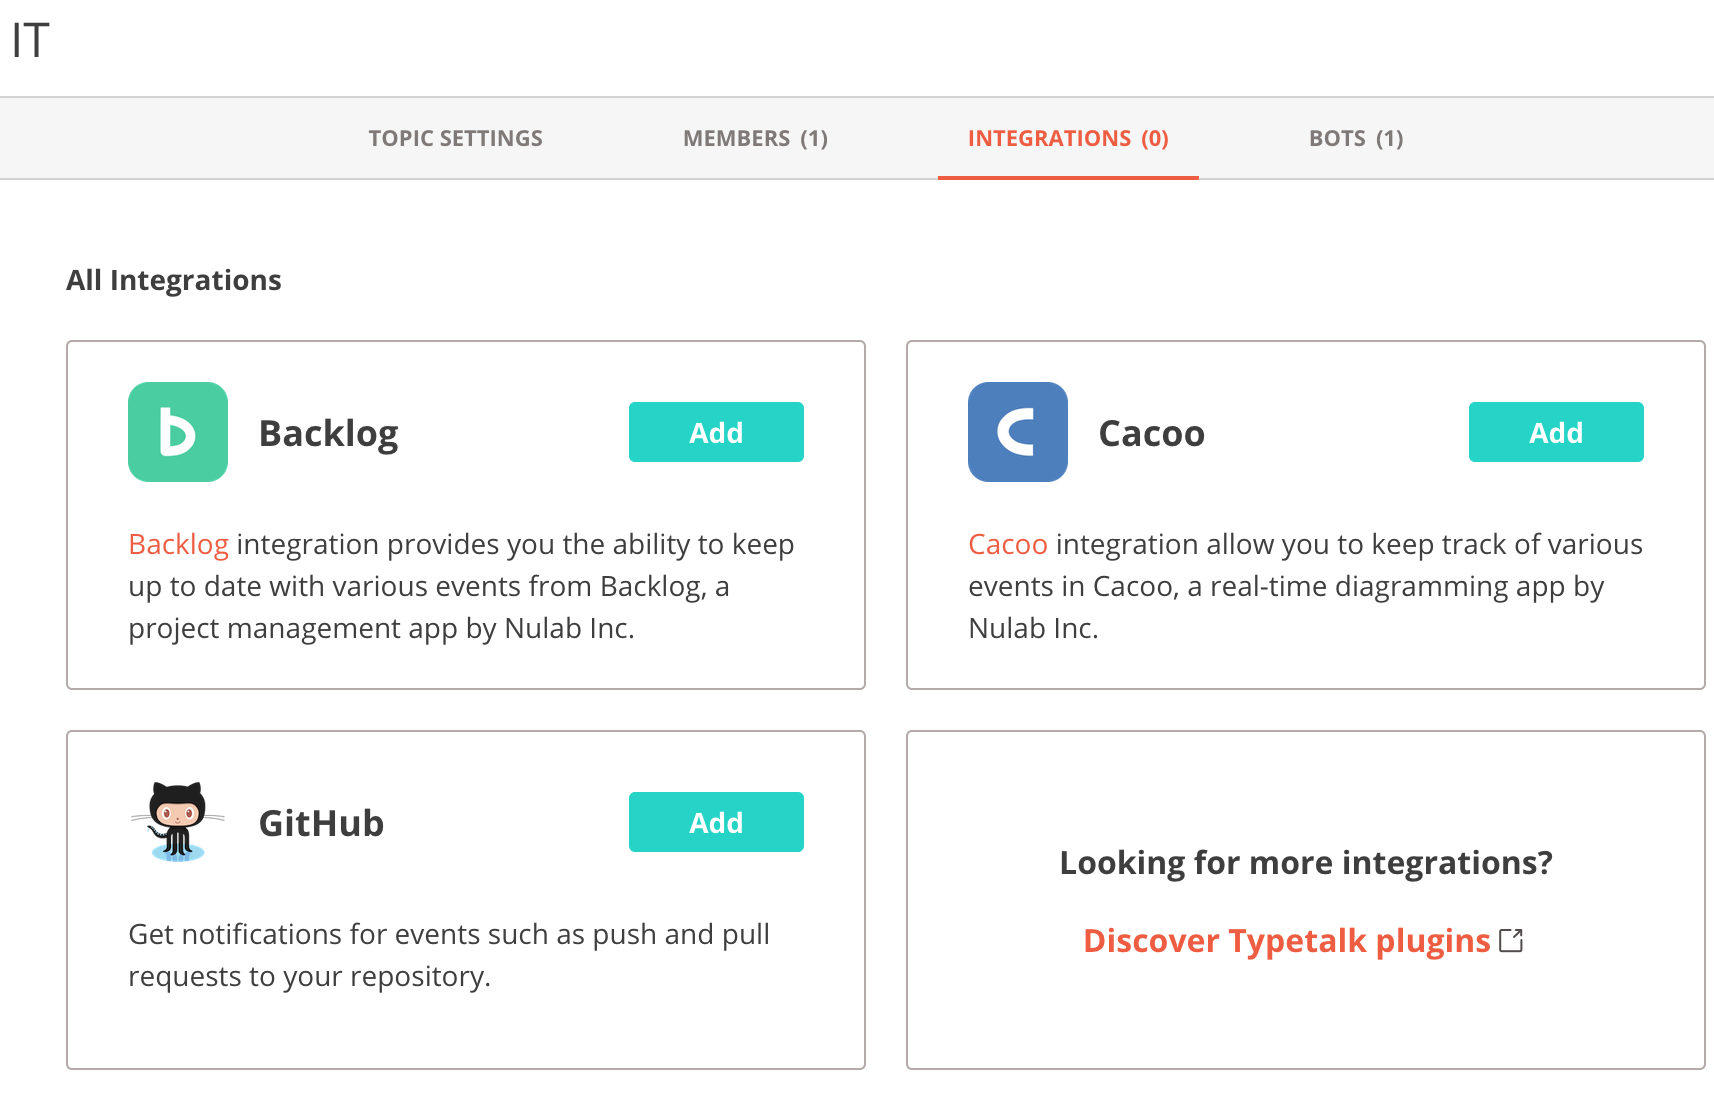The height and width of the screenshot is (1106, 1714).
Task: Click the GitHub card title
Action: (x=322, y=824)
